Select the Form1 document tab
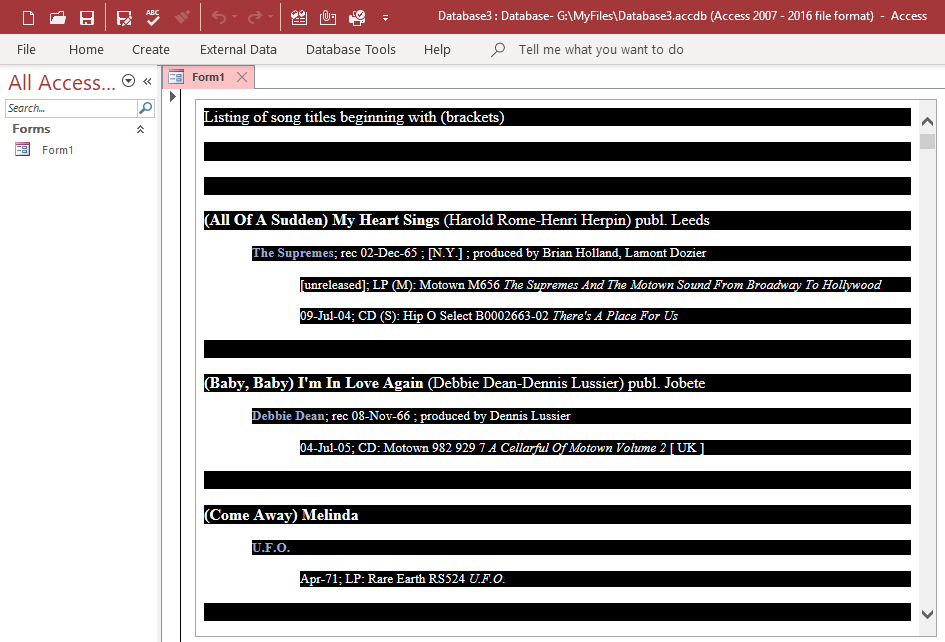 [208, 77]
